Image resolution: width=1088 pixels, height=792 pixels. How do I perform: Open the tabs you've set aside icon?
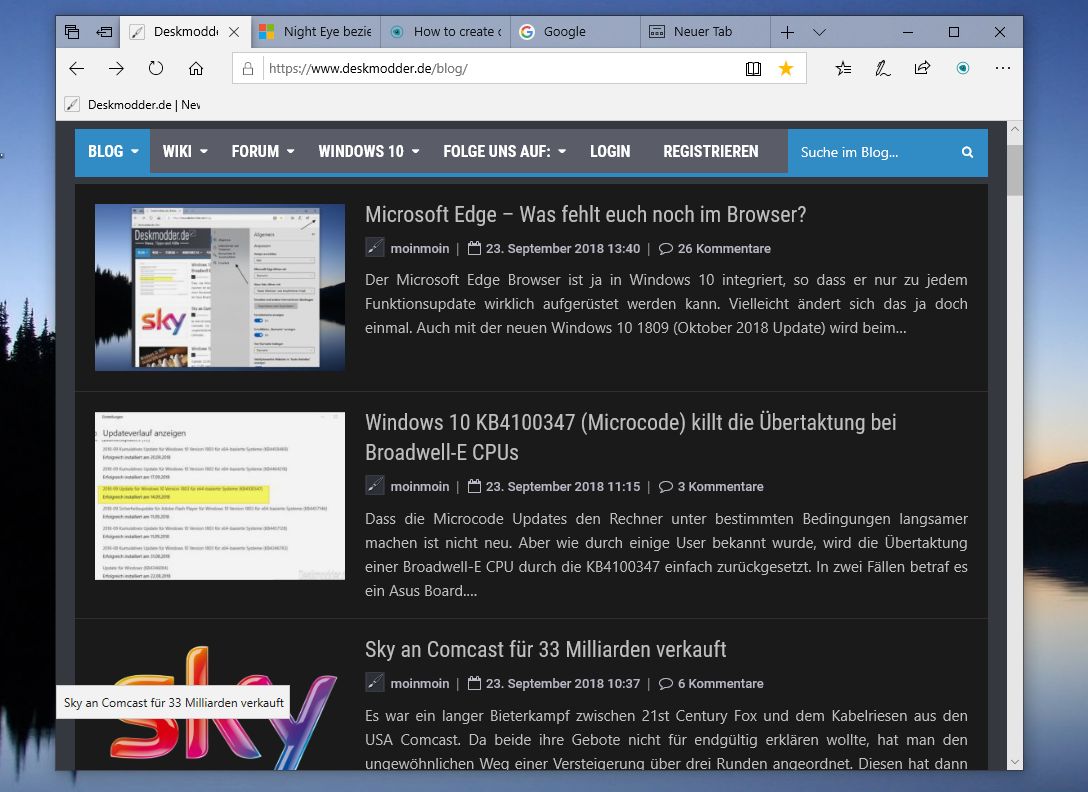point(72,32)
